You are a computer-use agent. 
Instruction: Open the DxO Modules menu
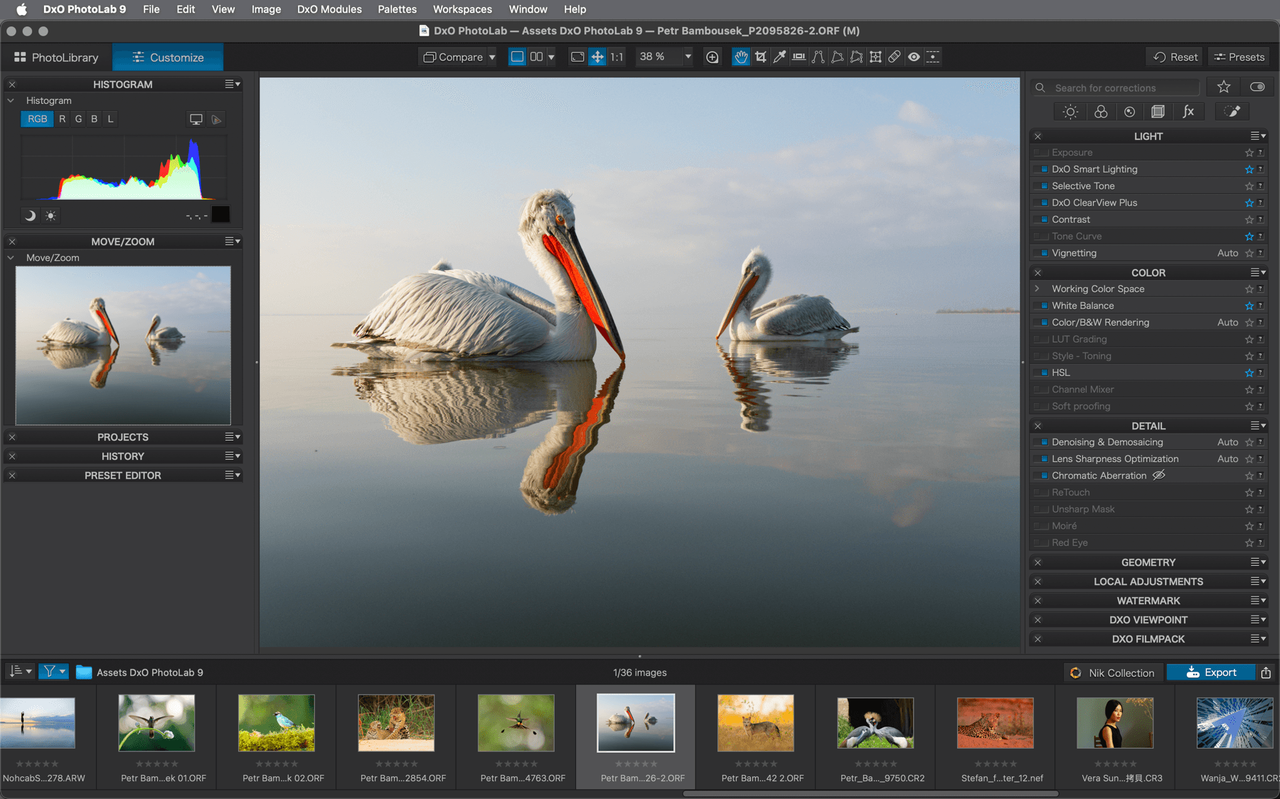pos(329,9)
